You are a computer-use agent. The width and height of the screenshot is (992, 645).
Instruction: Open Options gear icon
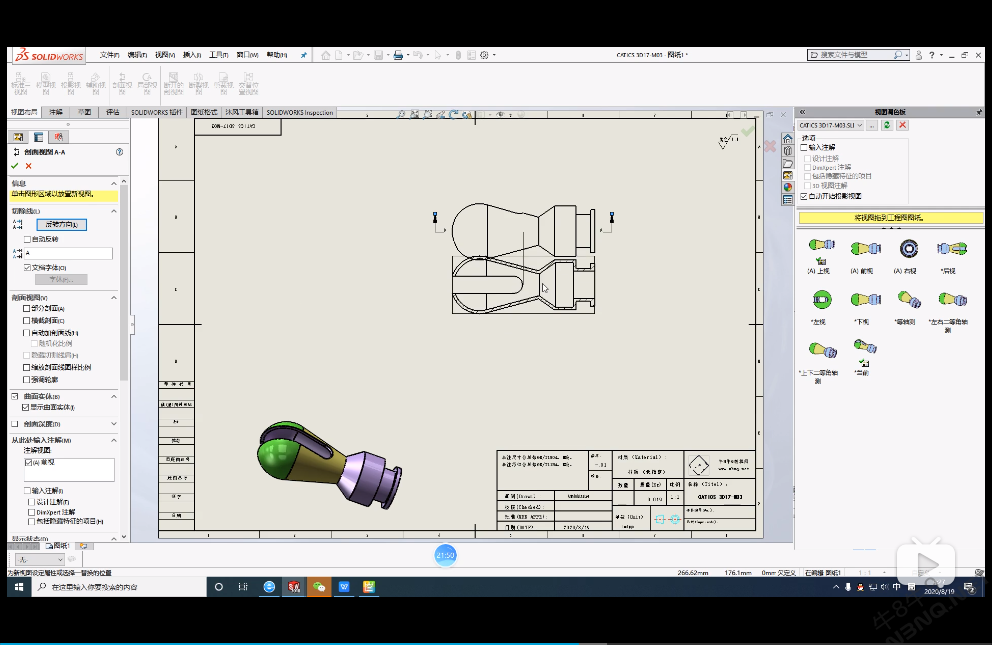click(x=484, y=55)
